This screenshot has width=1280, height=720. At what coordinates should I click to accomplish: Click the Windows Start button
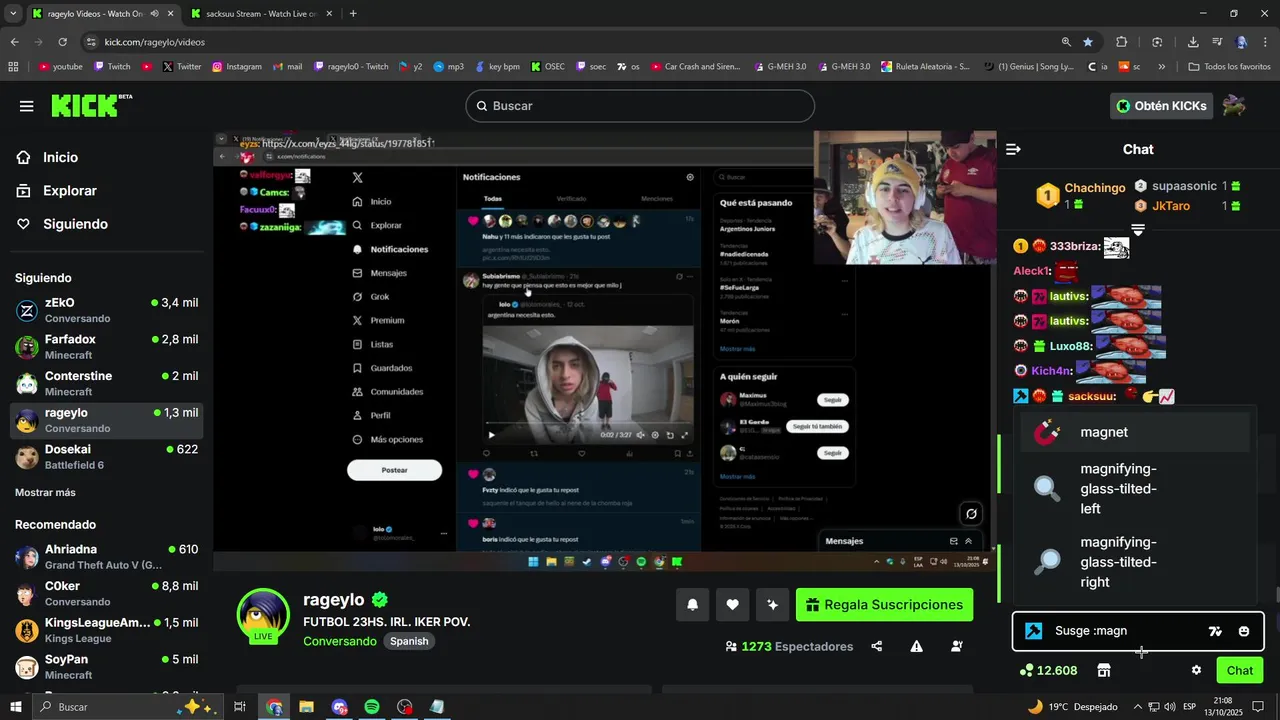pos(16,707)
